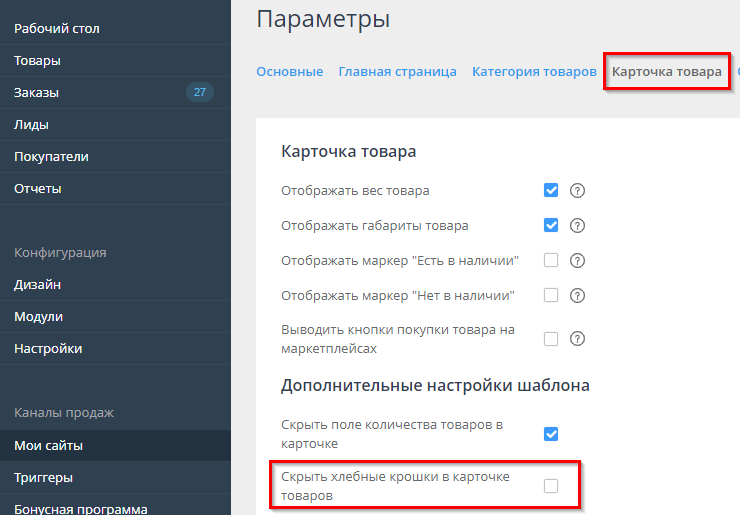This screenshot has width=740, height=515.
Task: Open help for 'Отображать габариты товара'
Action: tap(577, 226)
